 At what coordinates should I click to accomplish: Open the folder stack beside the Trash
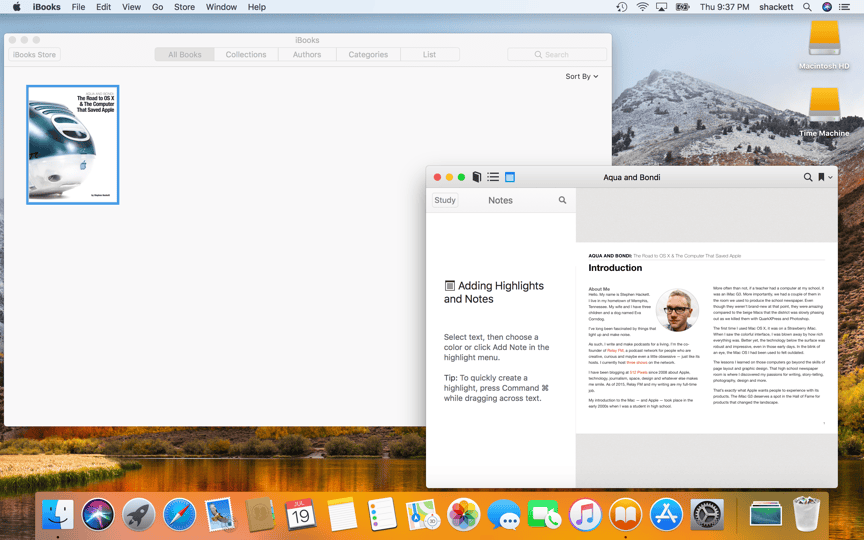tap(765, 515)
